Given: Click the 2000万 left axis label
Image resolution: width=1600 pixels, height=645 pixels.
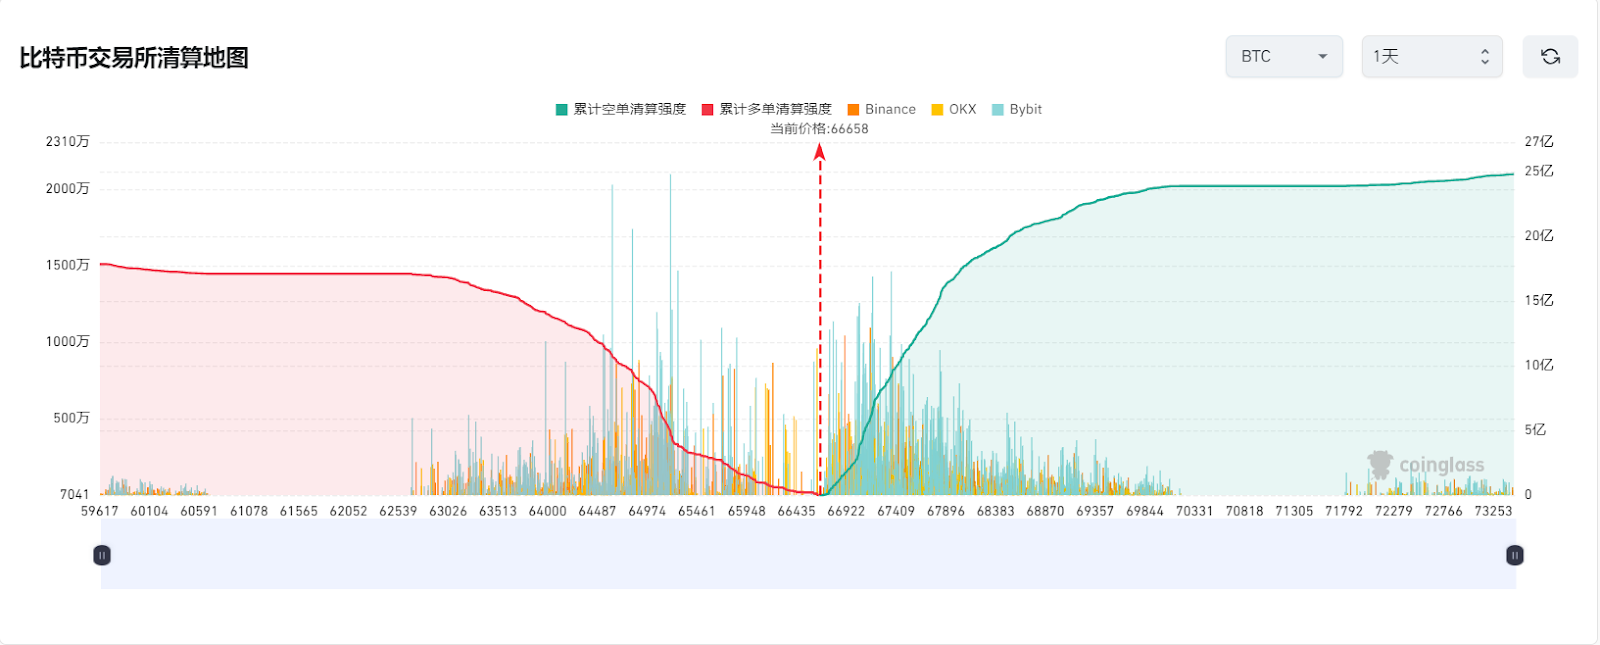Looking at the screenshot, I should pos(68,189).
